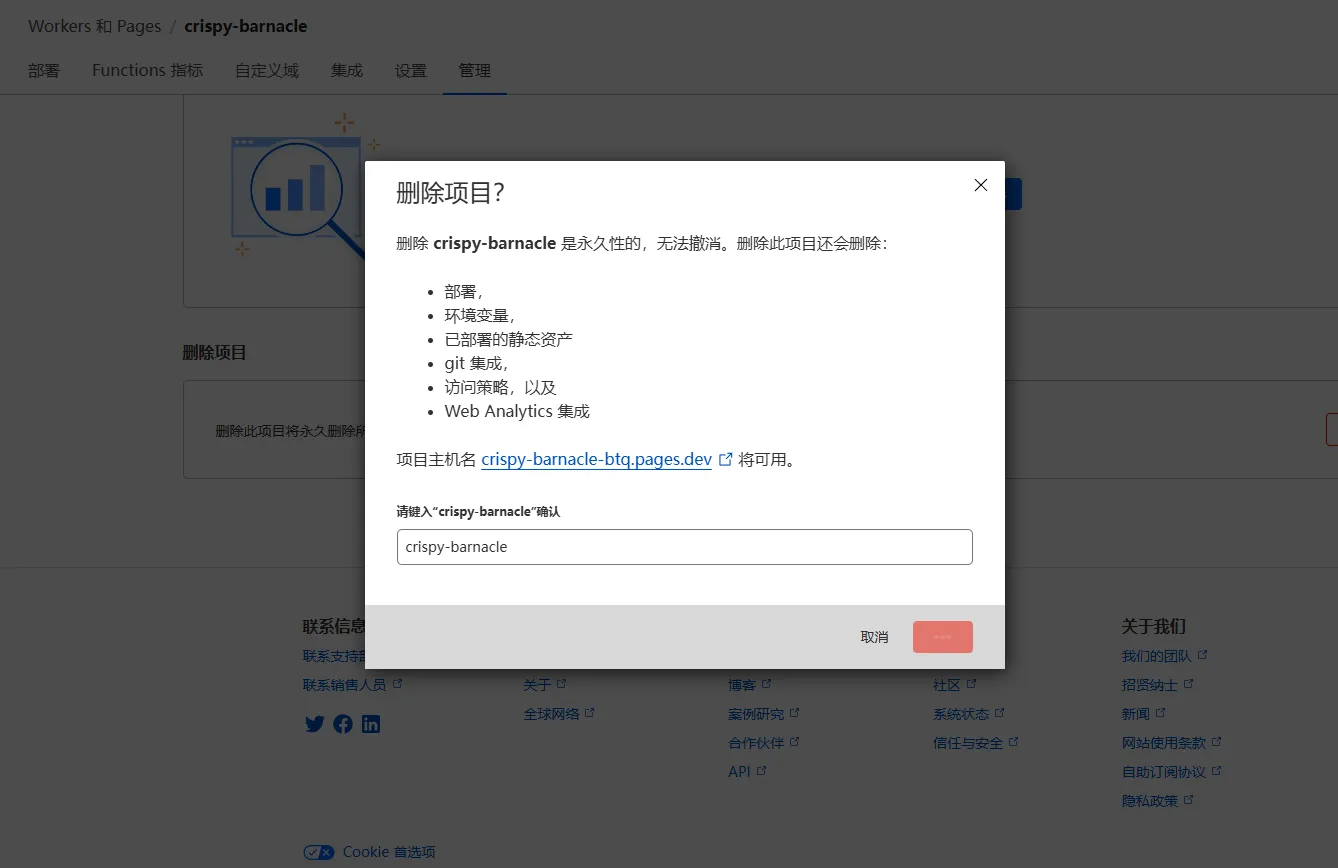
Task: Click the external-link icon next to 隐私政策
Action: point(1188,799)
